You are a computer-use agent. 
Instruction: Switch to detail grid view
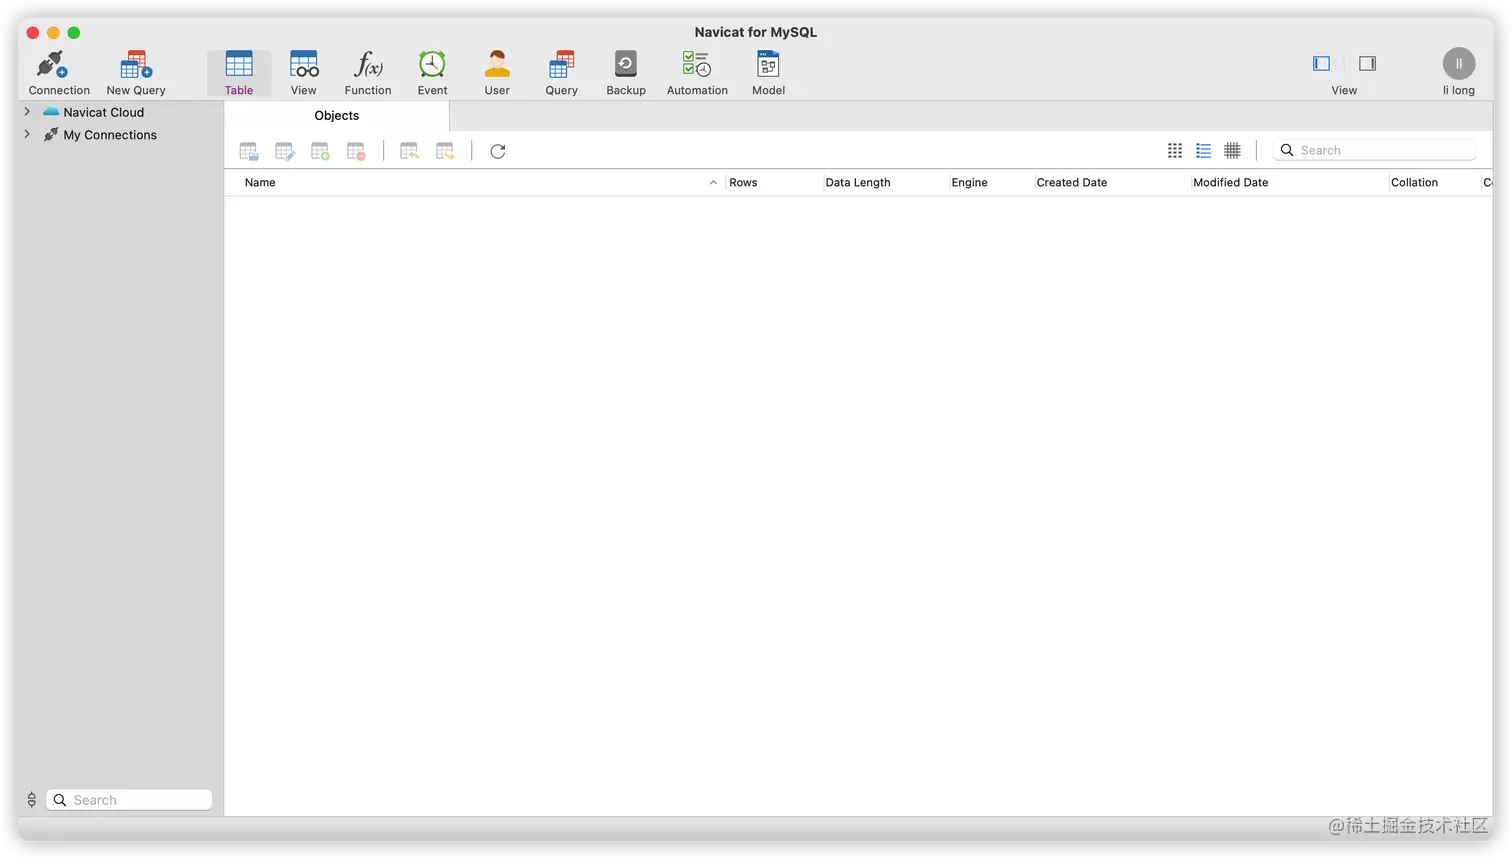[1233, 150]
